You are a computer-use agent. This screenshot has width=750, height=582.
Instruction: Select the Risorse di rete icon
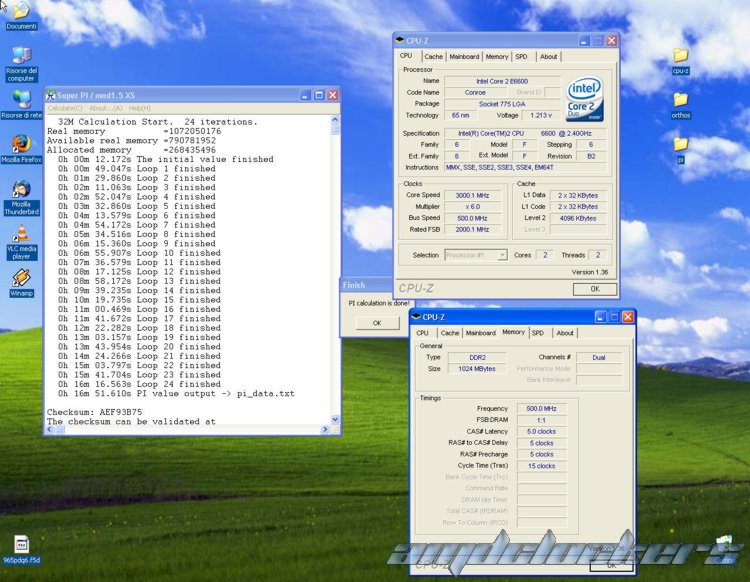(20, 100)
